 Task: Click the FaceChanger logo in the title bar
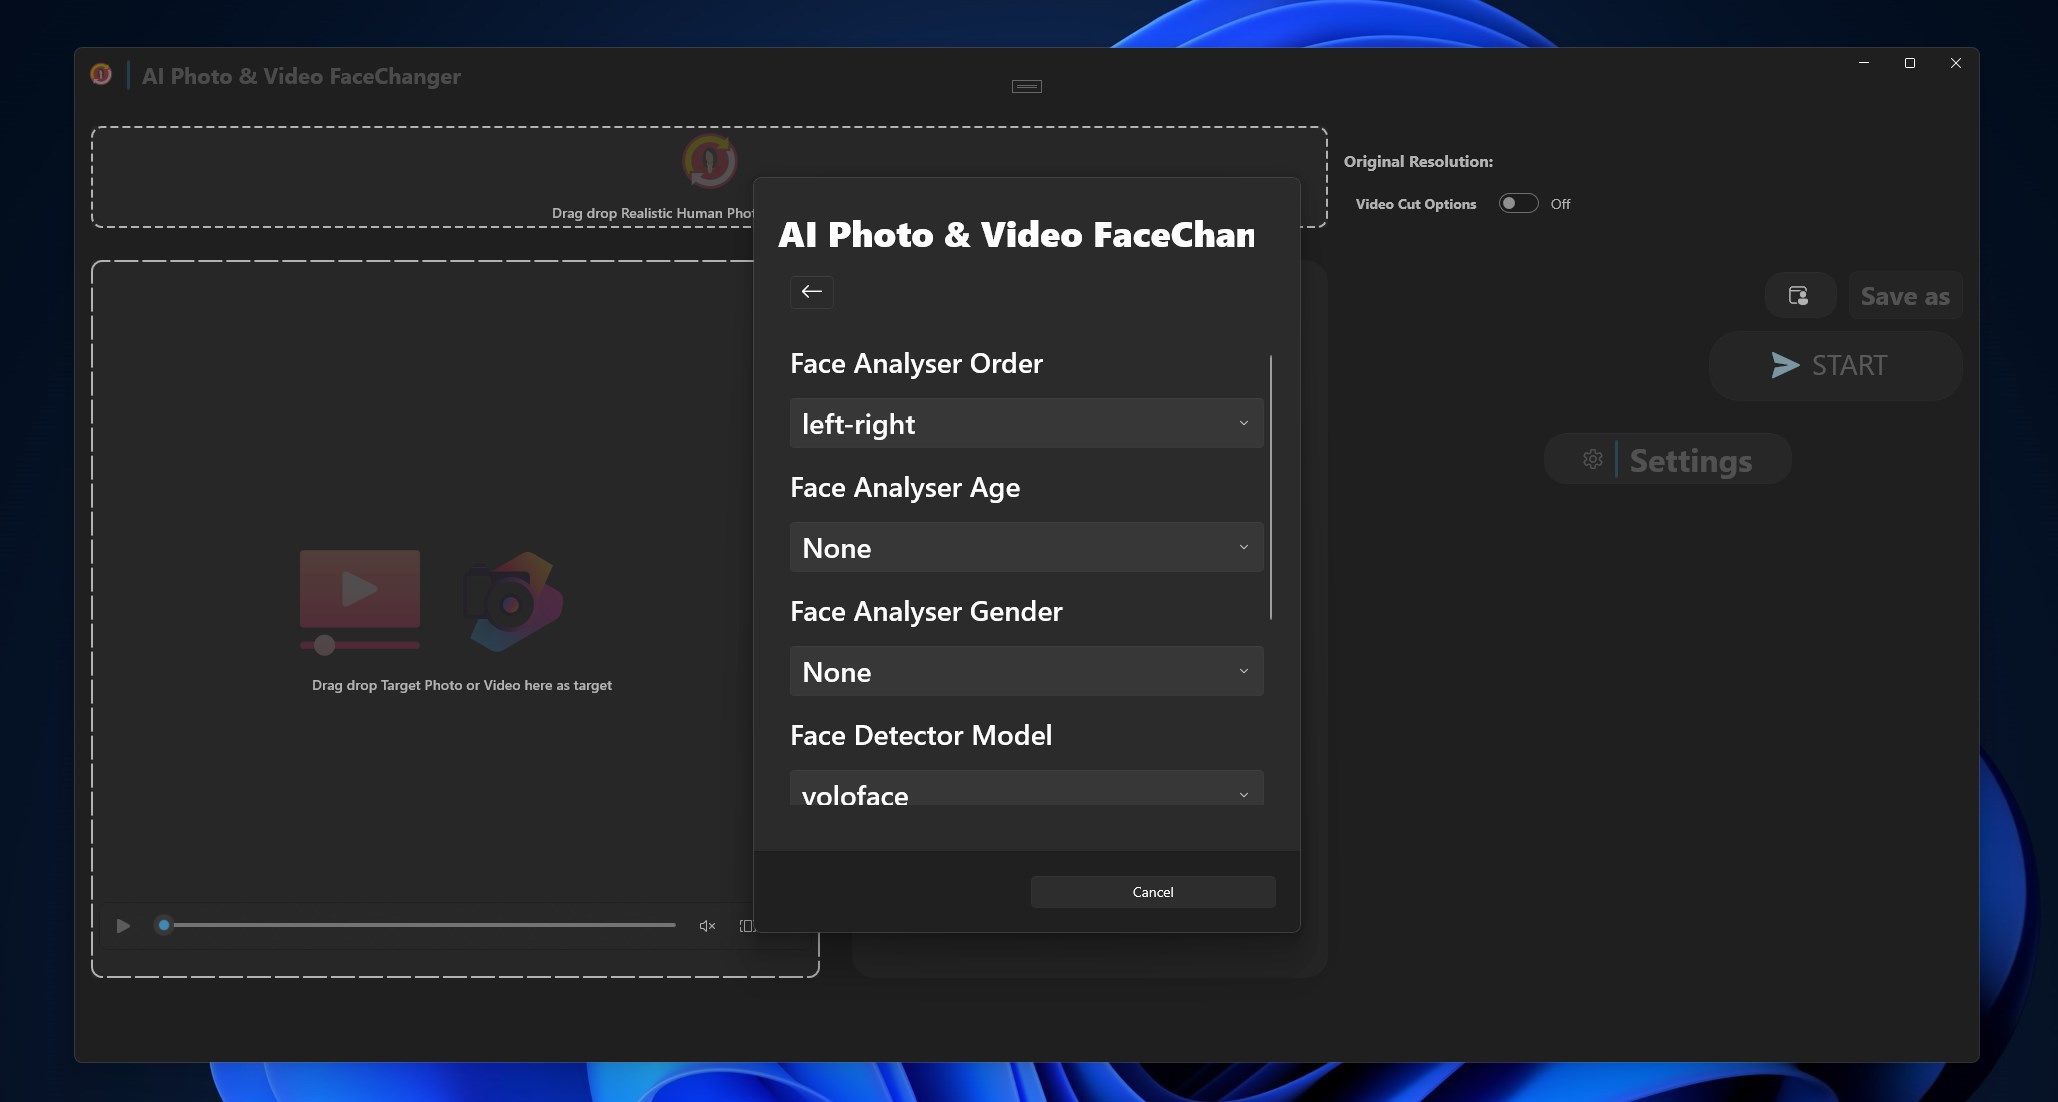(101, 74)
